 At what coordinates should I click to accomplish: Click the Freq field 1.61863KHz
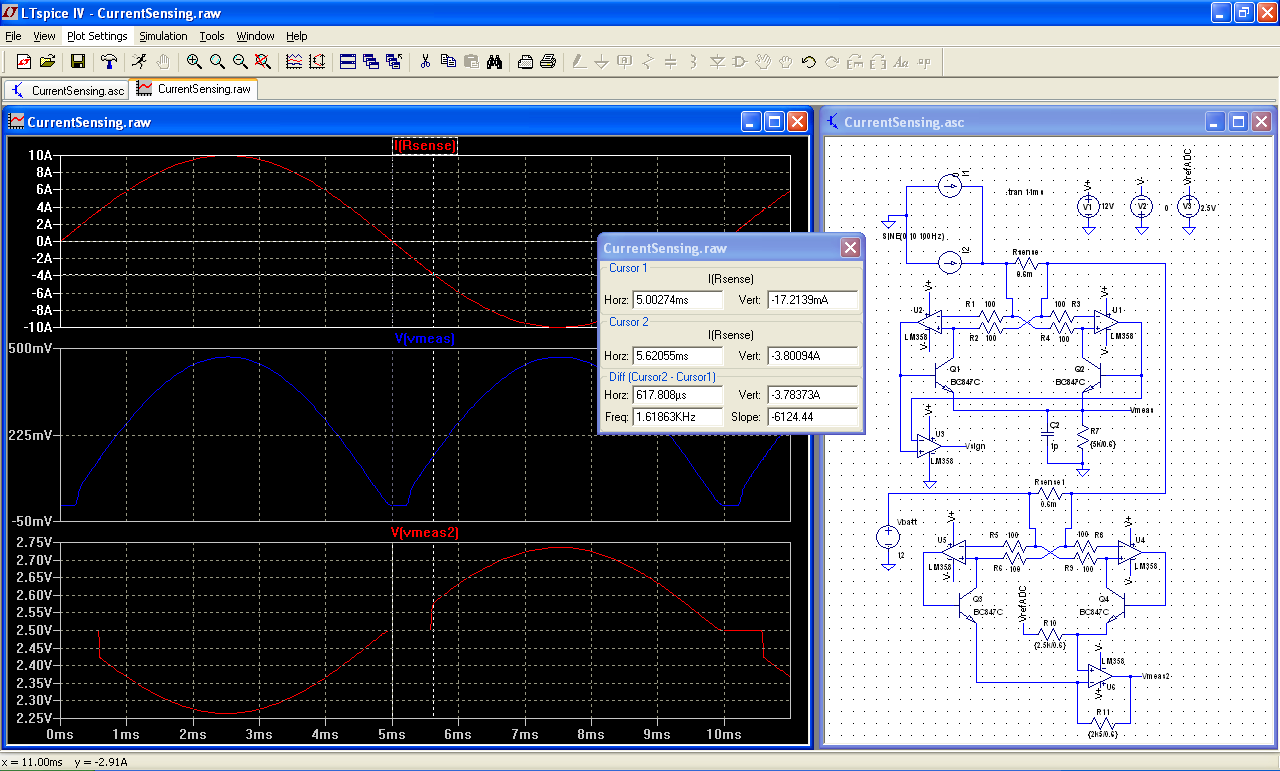coord(678,416)
